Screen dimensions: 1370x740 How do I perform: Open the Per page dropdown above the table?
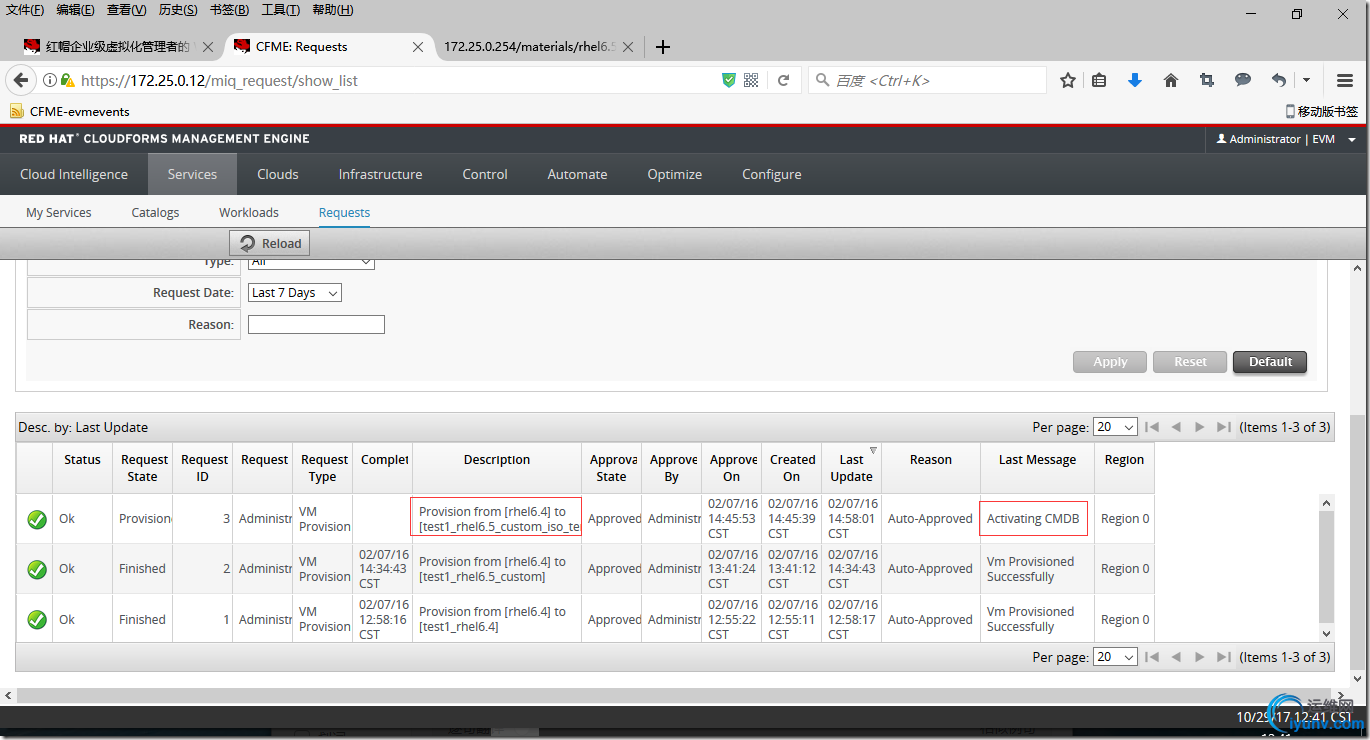tap(1115, 427)
